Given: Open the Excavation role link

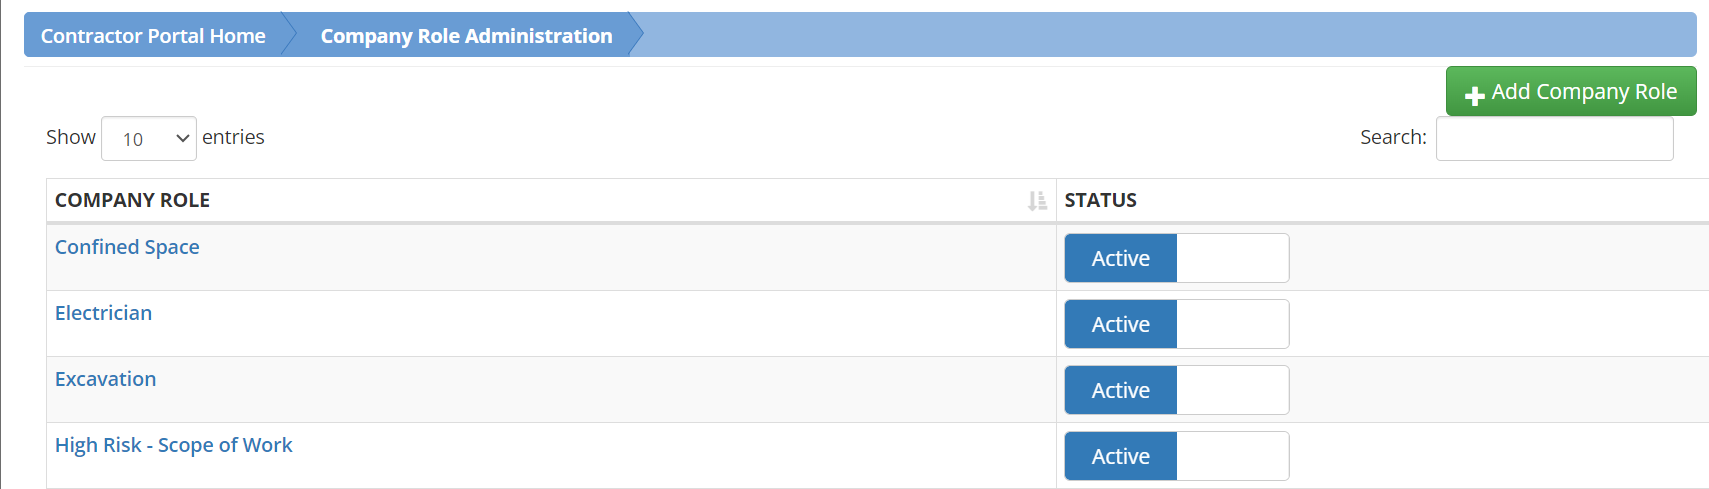Looking at the screenshot, I should [x=105, y=379].
